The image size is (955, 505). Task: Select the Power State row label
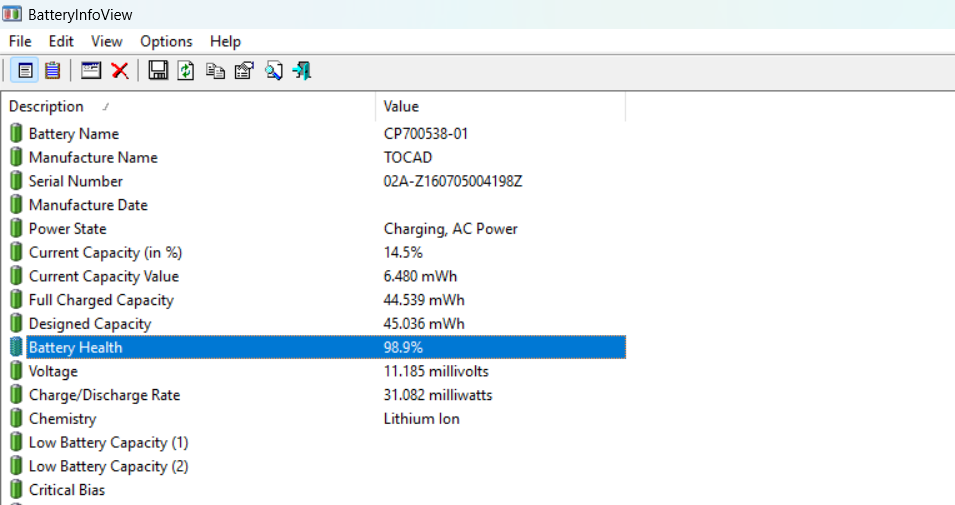coord(68,228)
